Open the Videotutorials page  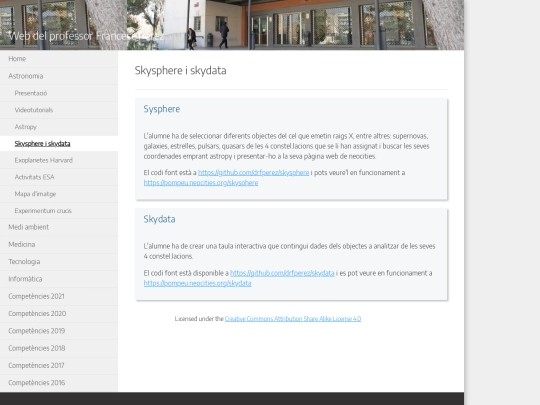(x=59, y=110)
